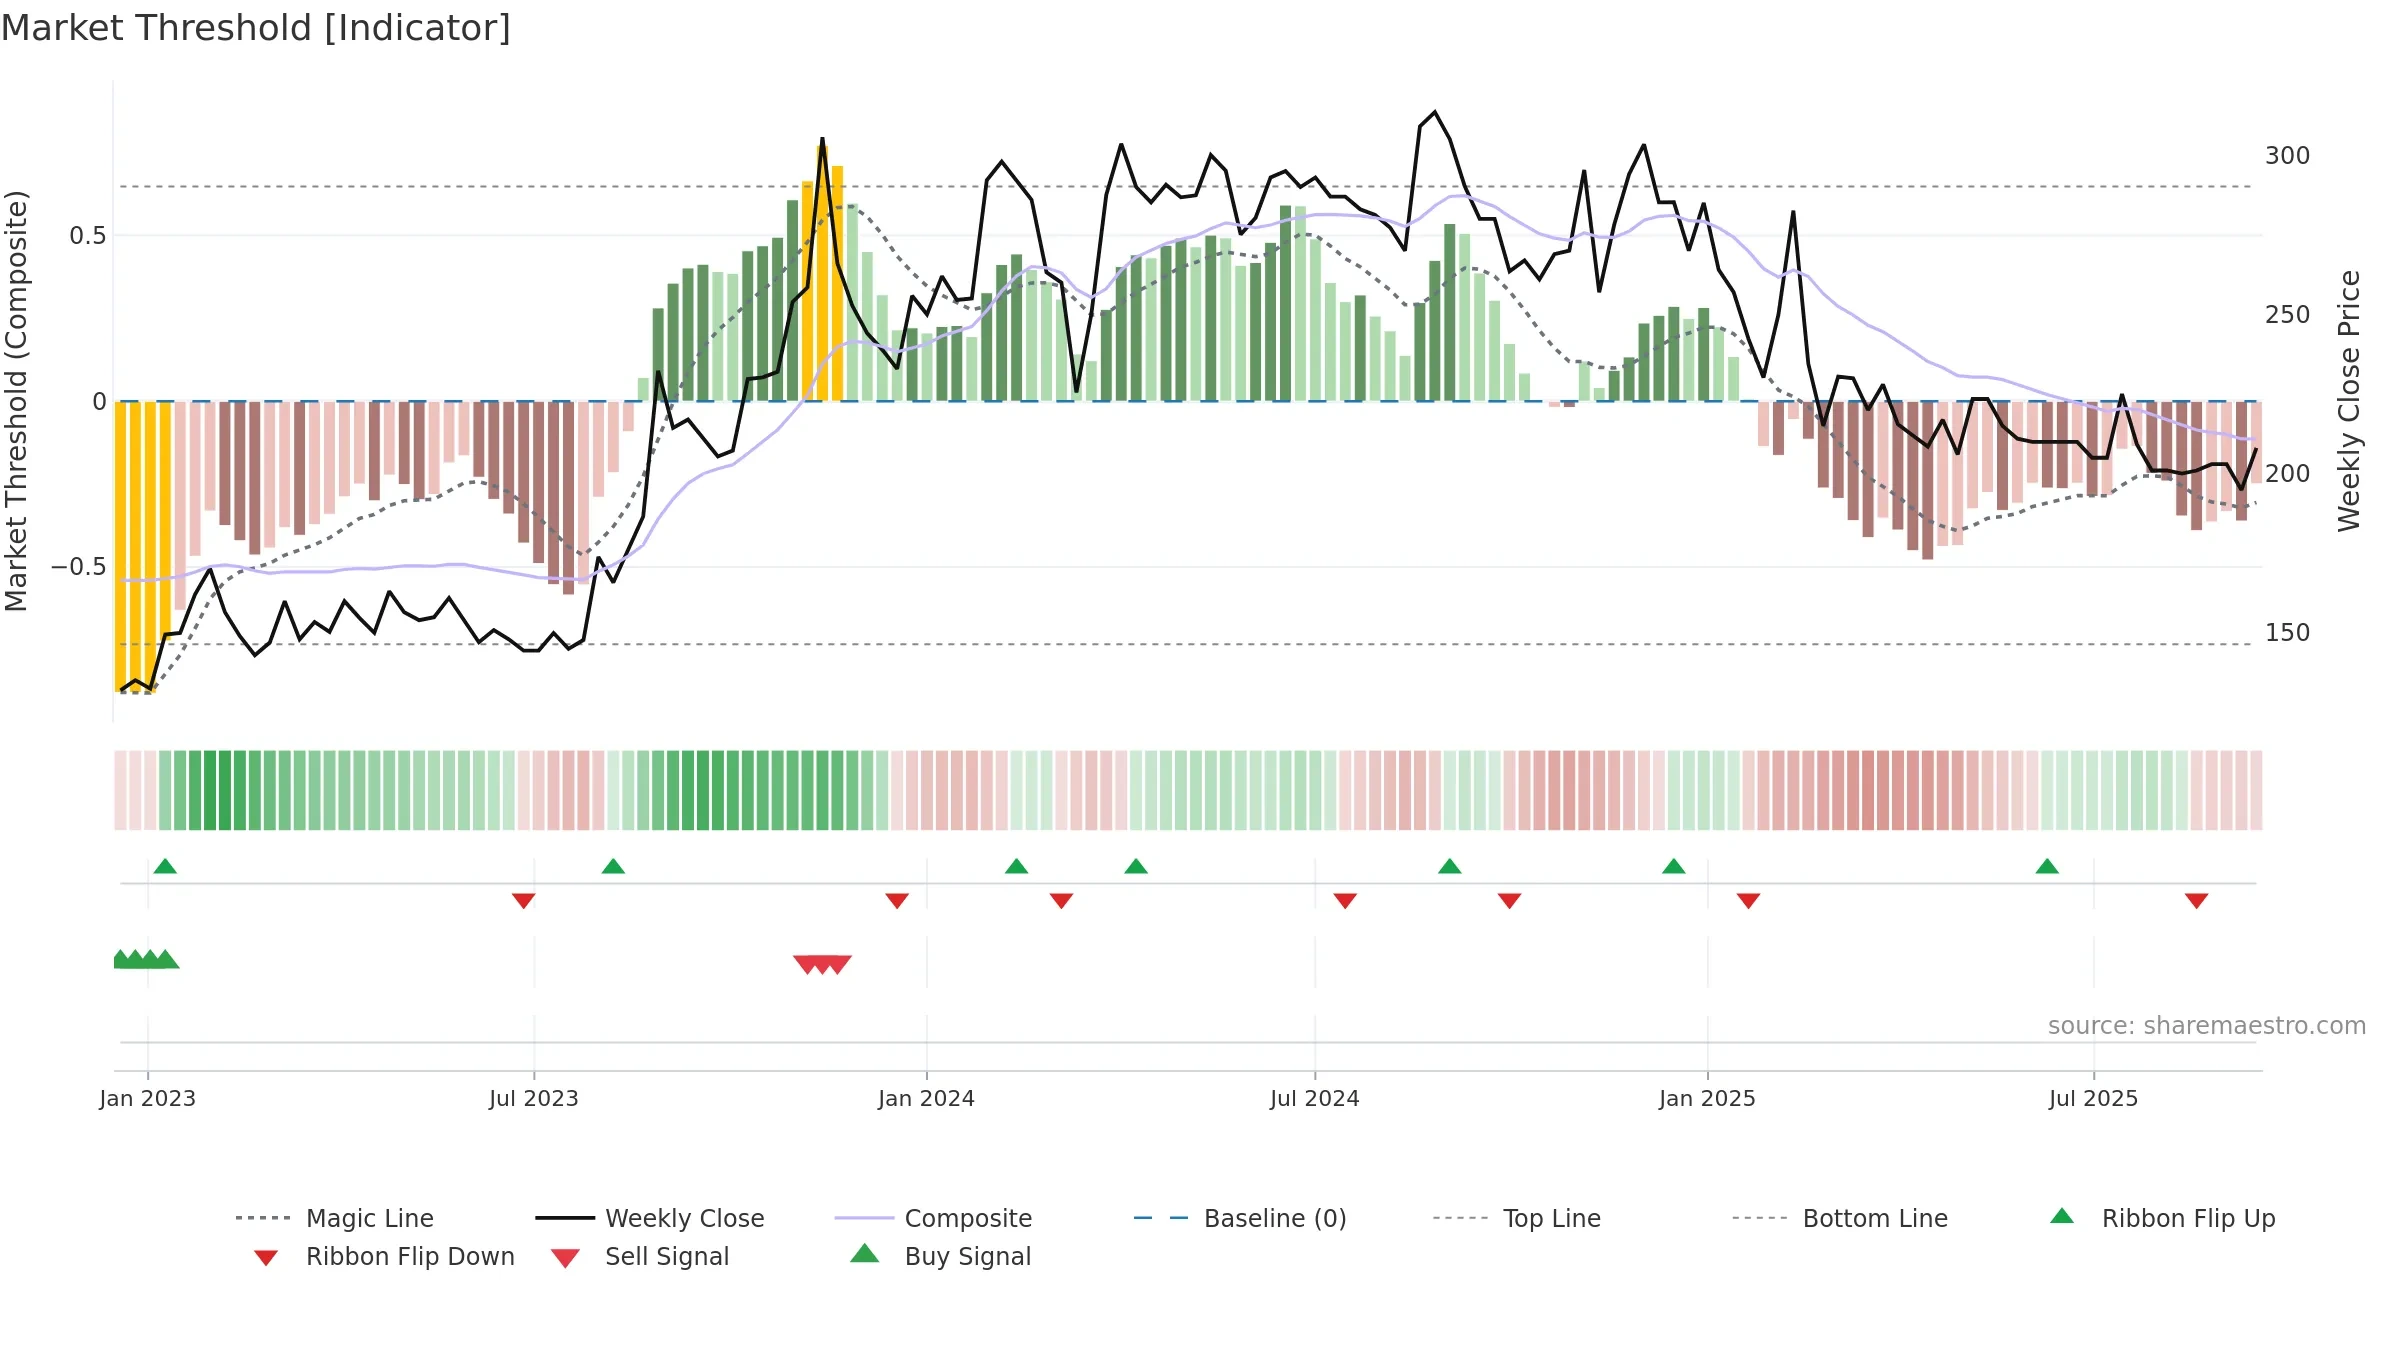Click the 300 price axis label
The image size is (2400, 1350).
click(2287, 156)
